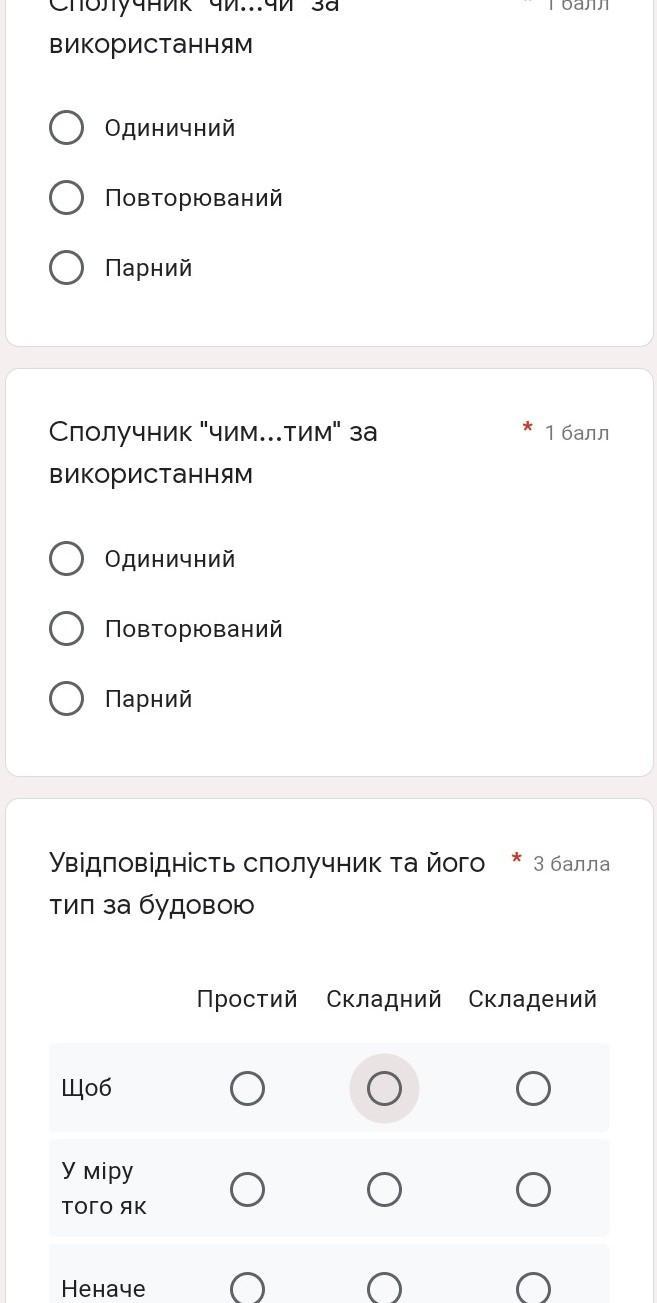Choose Парний in the first partially visible question
Screen dimensions: 657x1303
click(x=67, y=268)
